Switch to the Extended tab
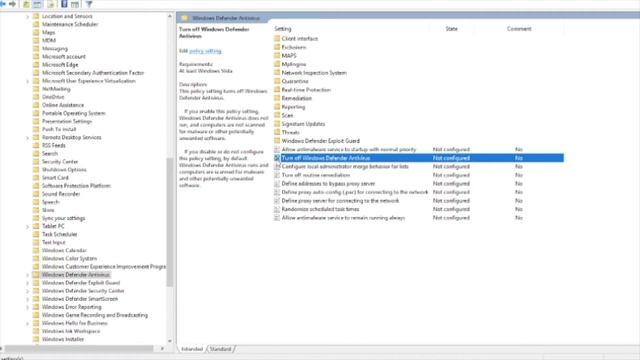640x360 pixels. pos(192,349)
